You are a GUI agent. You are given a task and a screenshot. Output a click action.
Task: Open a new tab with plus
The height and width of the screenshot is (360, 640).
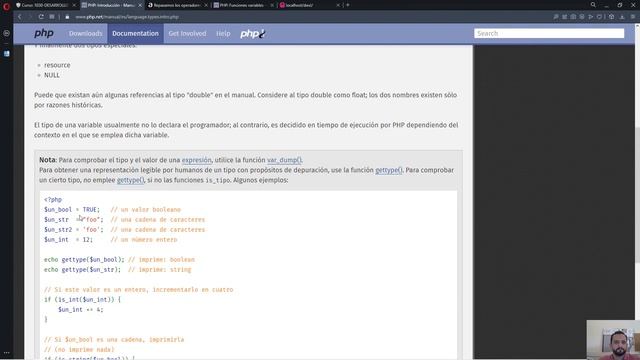point(348,5)
